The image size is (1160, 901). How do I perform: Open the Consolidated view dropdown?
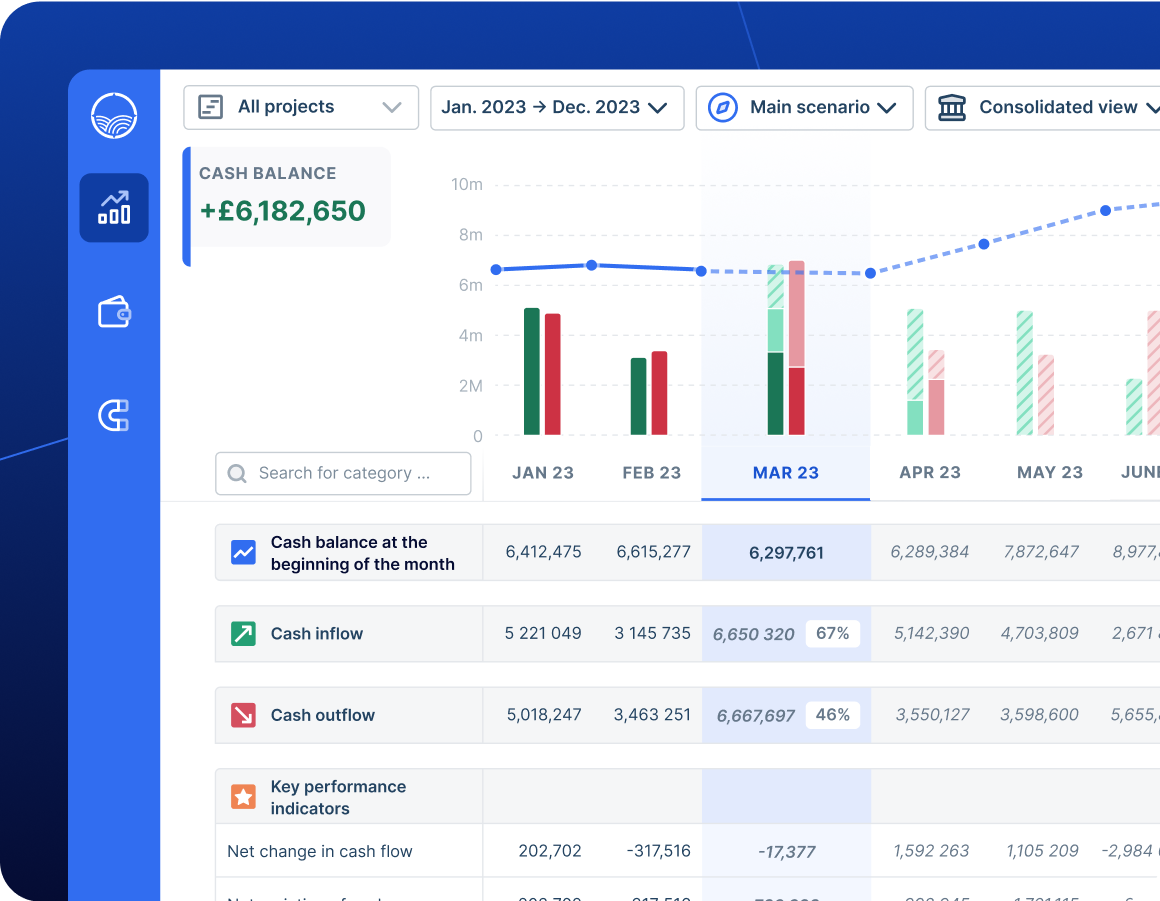click(x=1043, y=107)
